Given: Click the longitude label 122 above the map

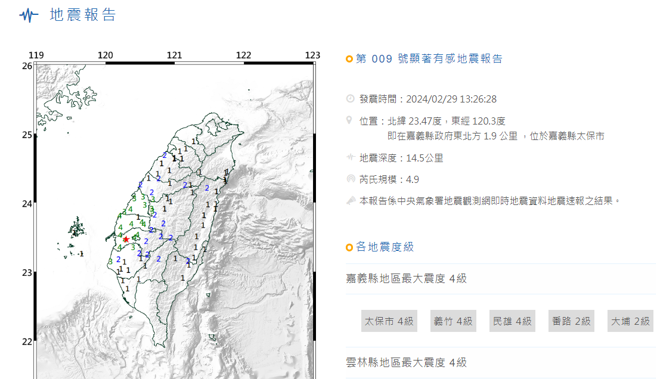Looking at the screenshot, I should (x=243, y=55).
